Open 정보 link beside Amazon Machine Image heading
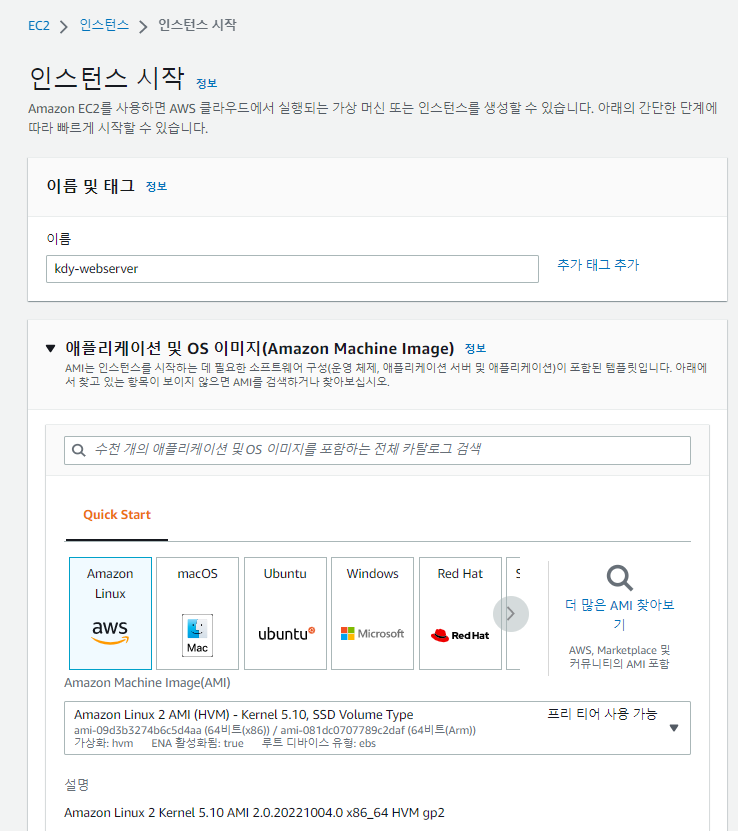This screenshot has height=831, width=738. pos(475,348)
